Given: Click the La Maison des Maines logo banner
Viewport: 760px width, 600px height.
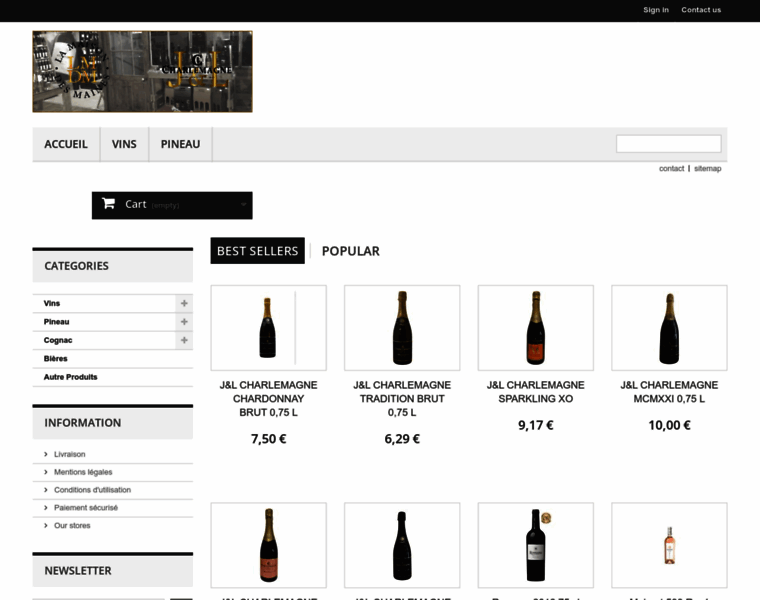Looking at the screenshot, I should pos(142,72).
